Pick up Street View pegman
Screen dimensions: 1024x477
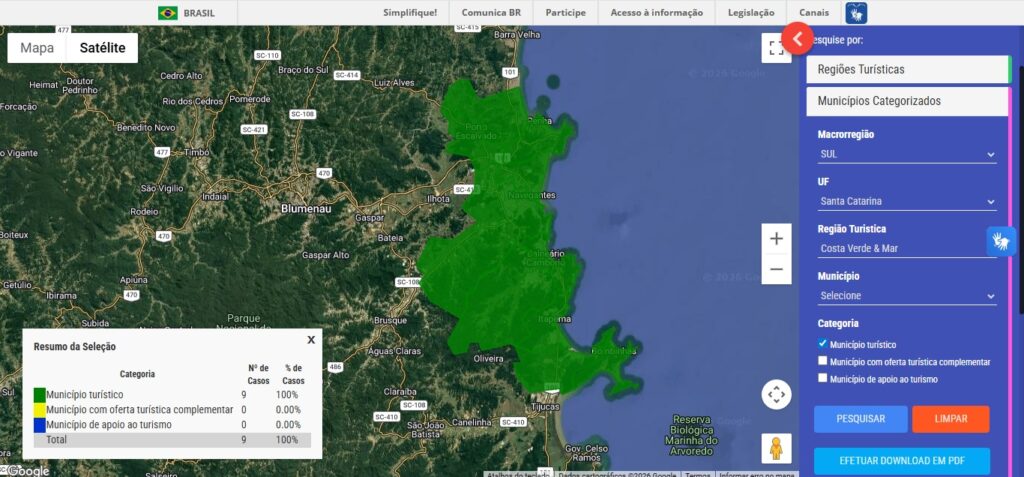[x=776, y=448]
